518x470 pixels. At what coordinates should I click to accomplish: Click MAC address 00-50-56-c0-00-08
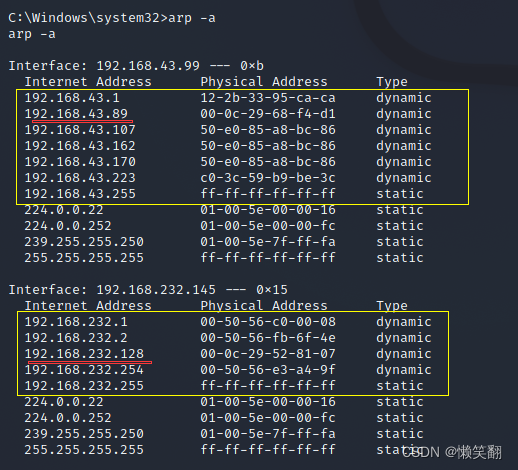click(x=268, y=322)
